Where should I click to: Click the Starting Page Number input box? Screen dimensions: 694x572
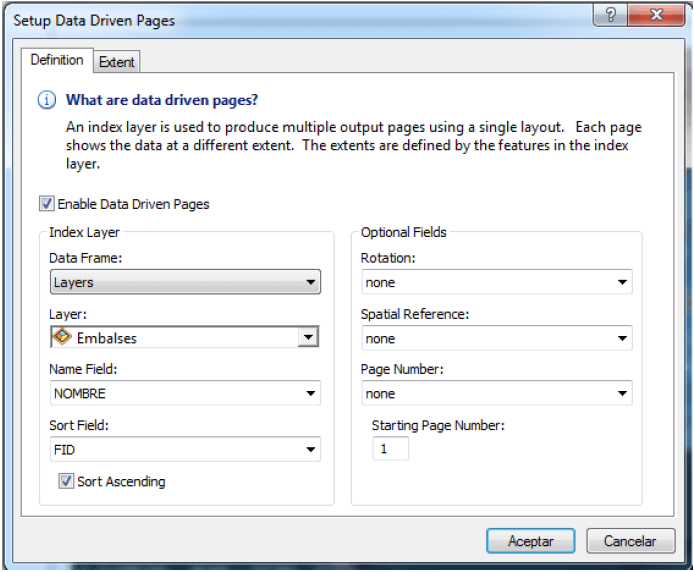pyautogui.click(x=390, y=449)
